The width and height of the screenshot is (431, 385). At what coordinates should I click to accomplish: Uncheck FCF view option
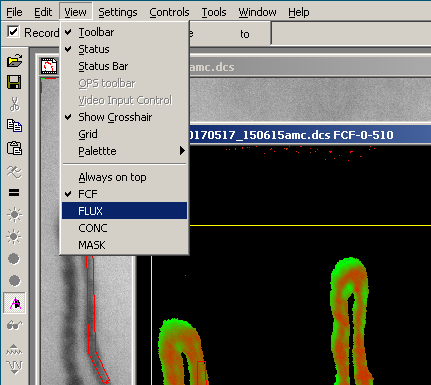(124, 194)
